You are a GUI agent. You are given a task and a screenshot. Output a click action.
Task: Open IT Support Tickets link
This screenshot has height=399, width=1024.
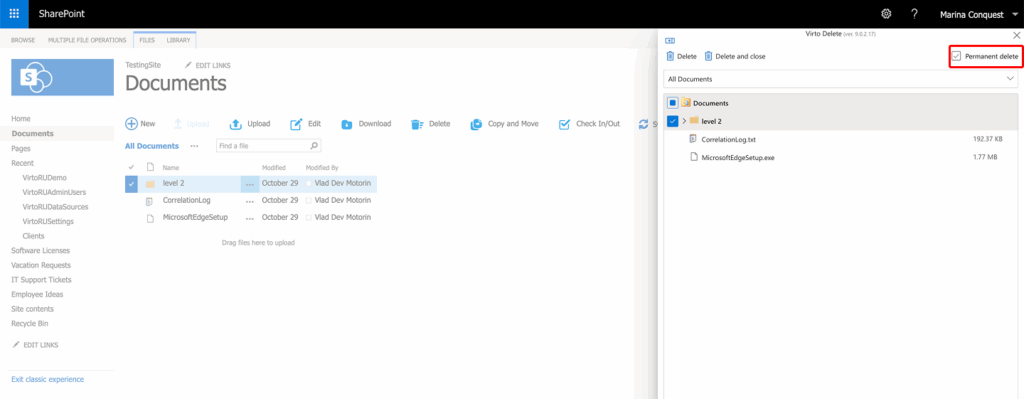click(41, 279)
